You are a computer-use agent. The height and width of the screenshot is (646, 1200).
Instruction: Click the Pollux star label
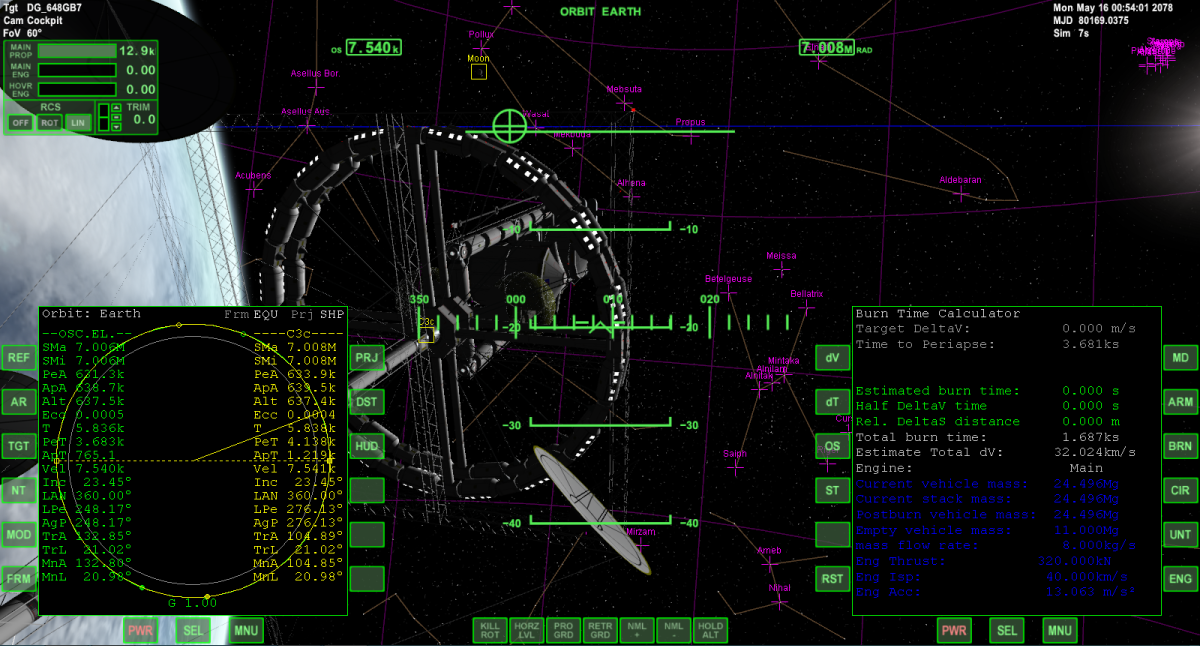click(481, 34)
